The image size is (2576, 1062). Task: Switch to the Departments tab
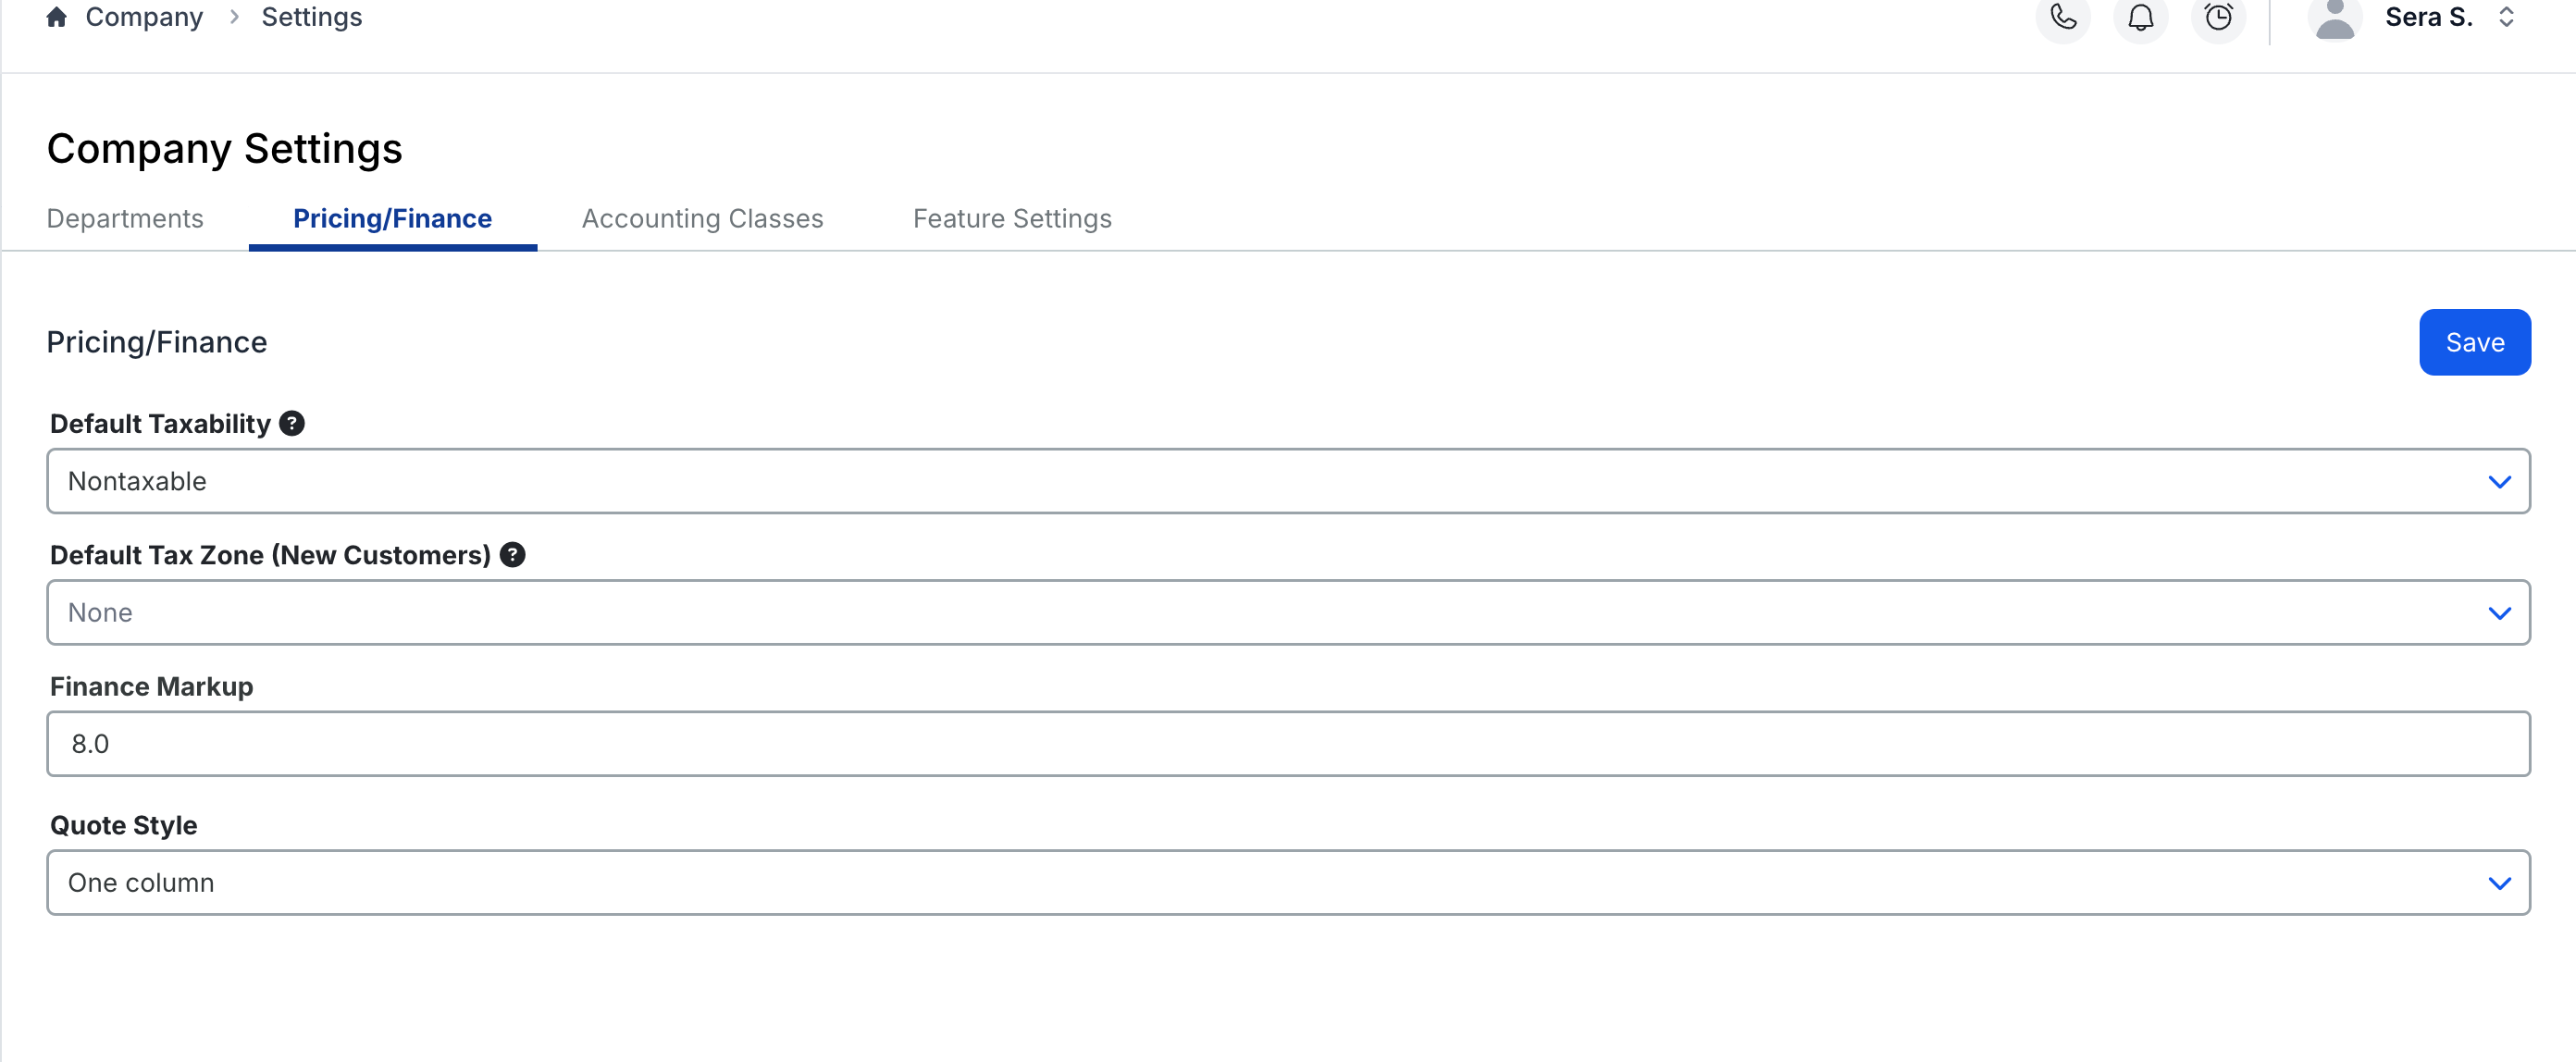[x=125, y=218]
